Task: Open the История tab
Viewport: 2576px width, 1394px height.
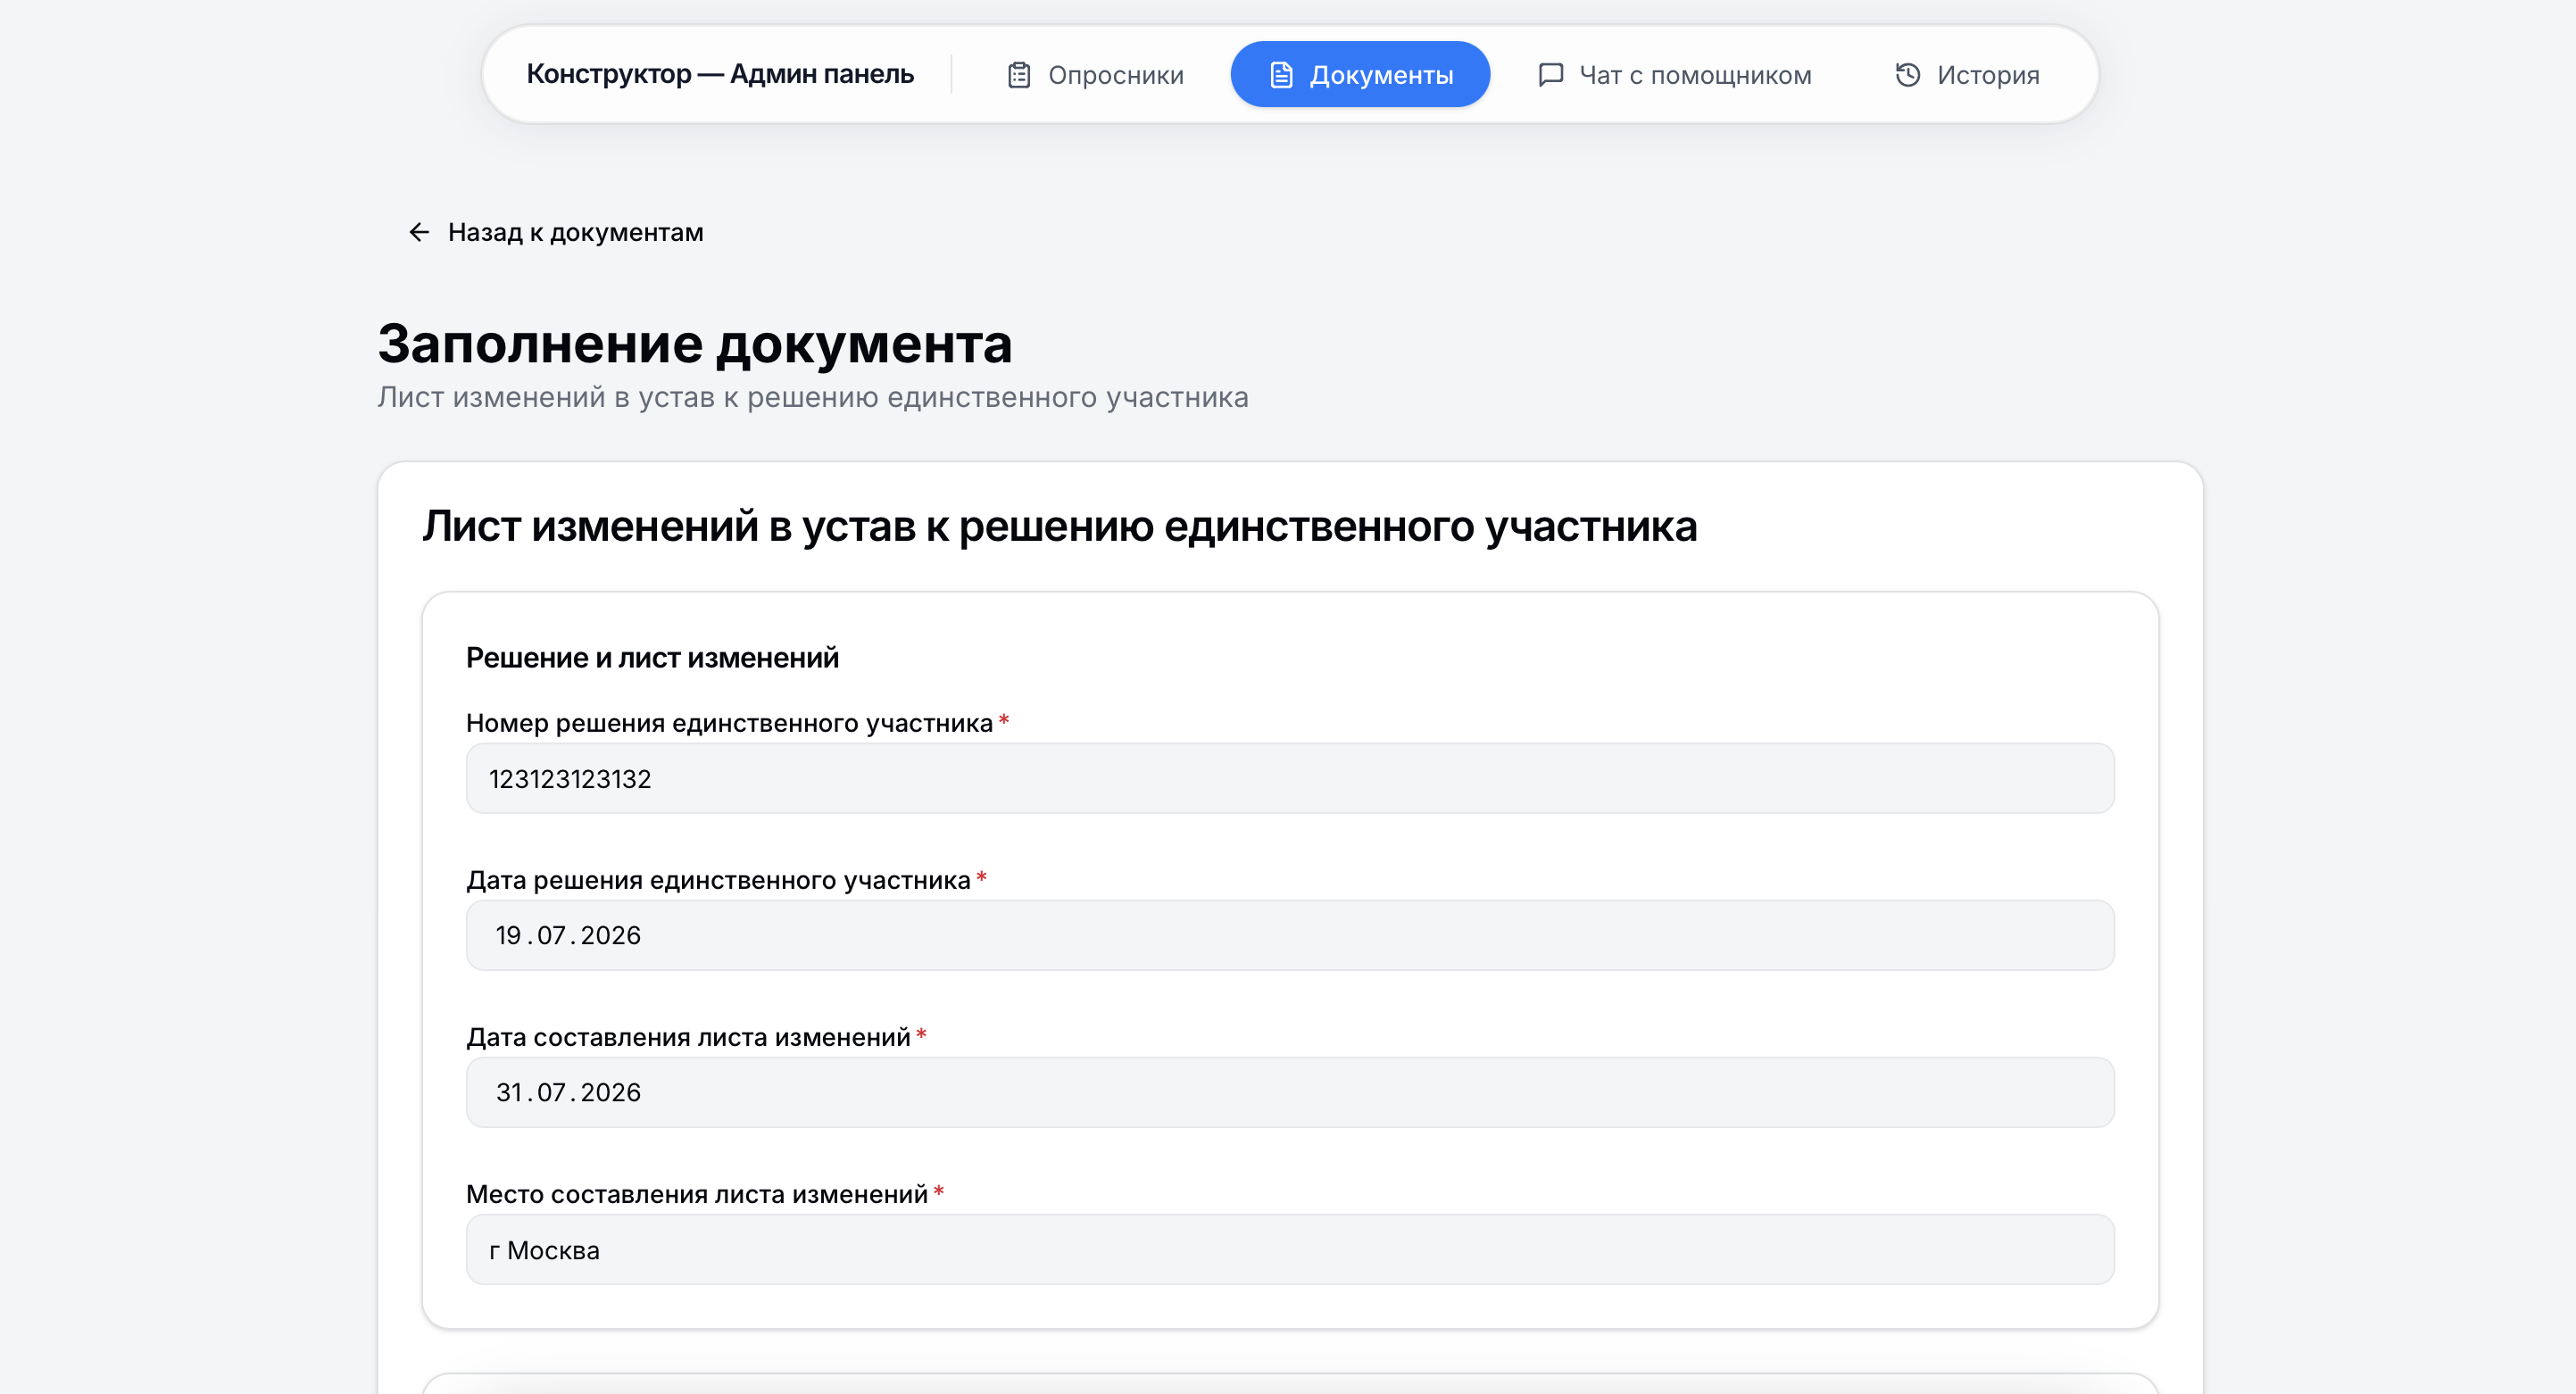Action: pos(1967,75)
